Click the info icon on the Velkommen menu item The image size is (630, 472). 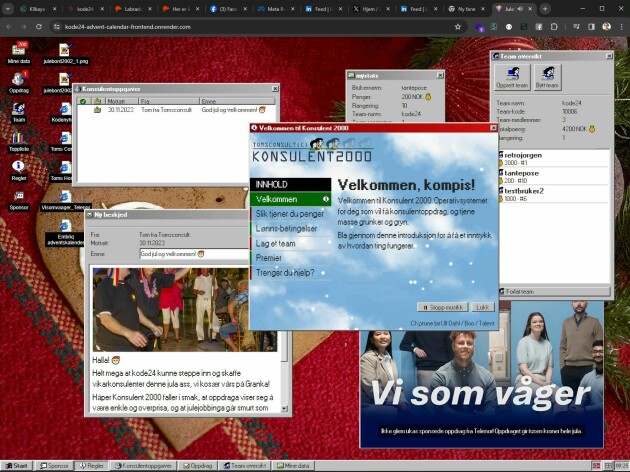(326, 199)
